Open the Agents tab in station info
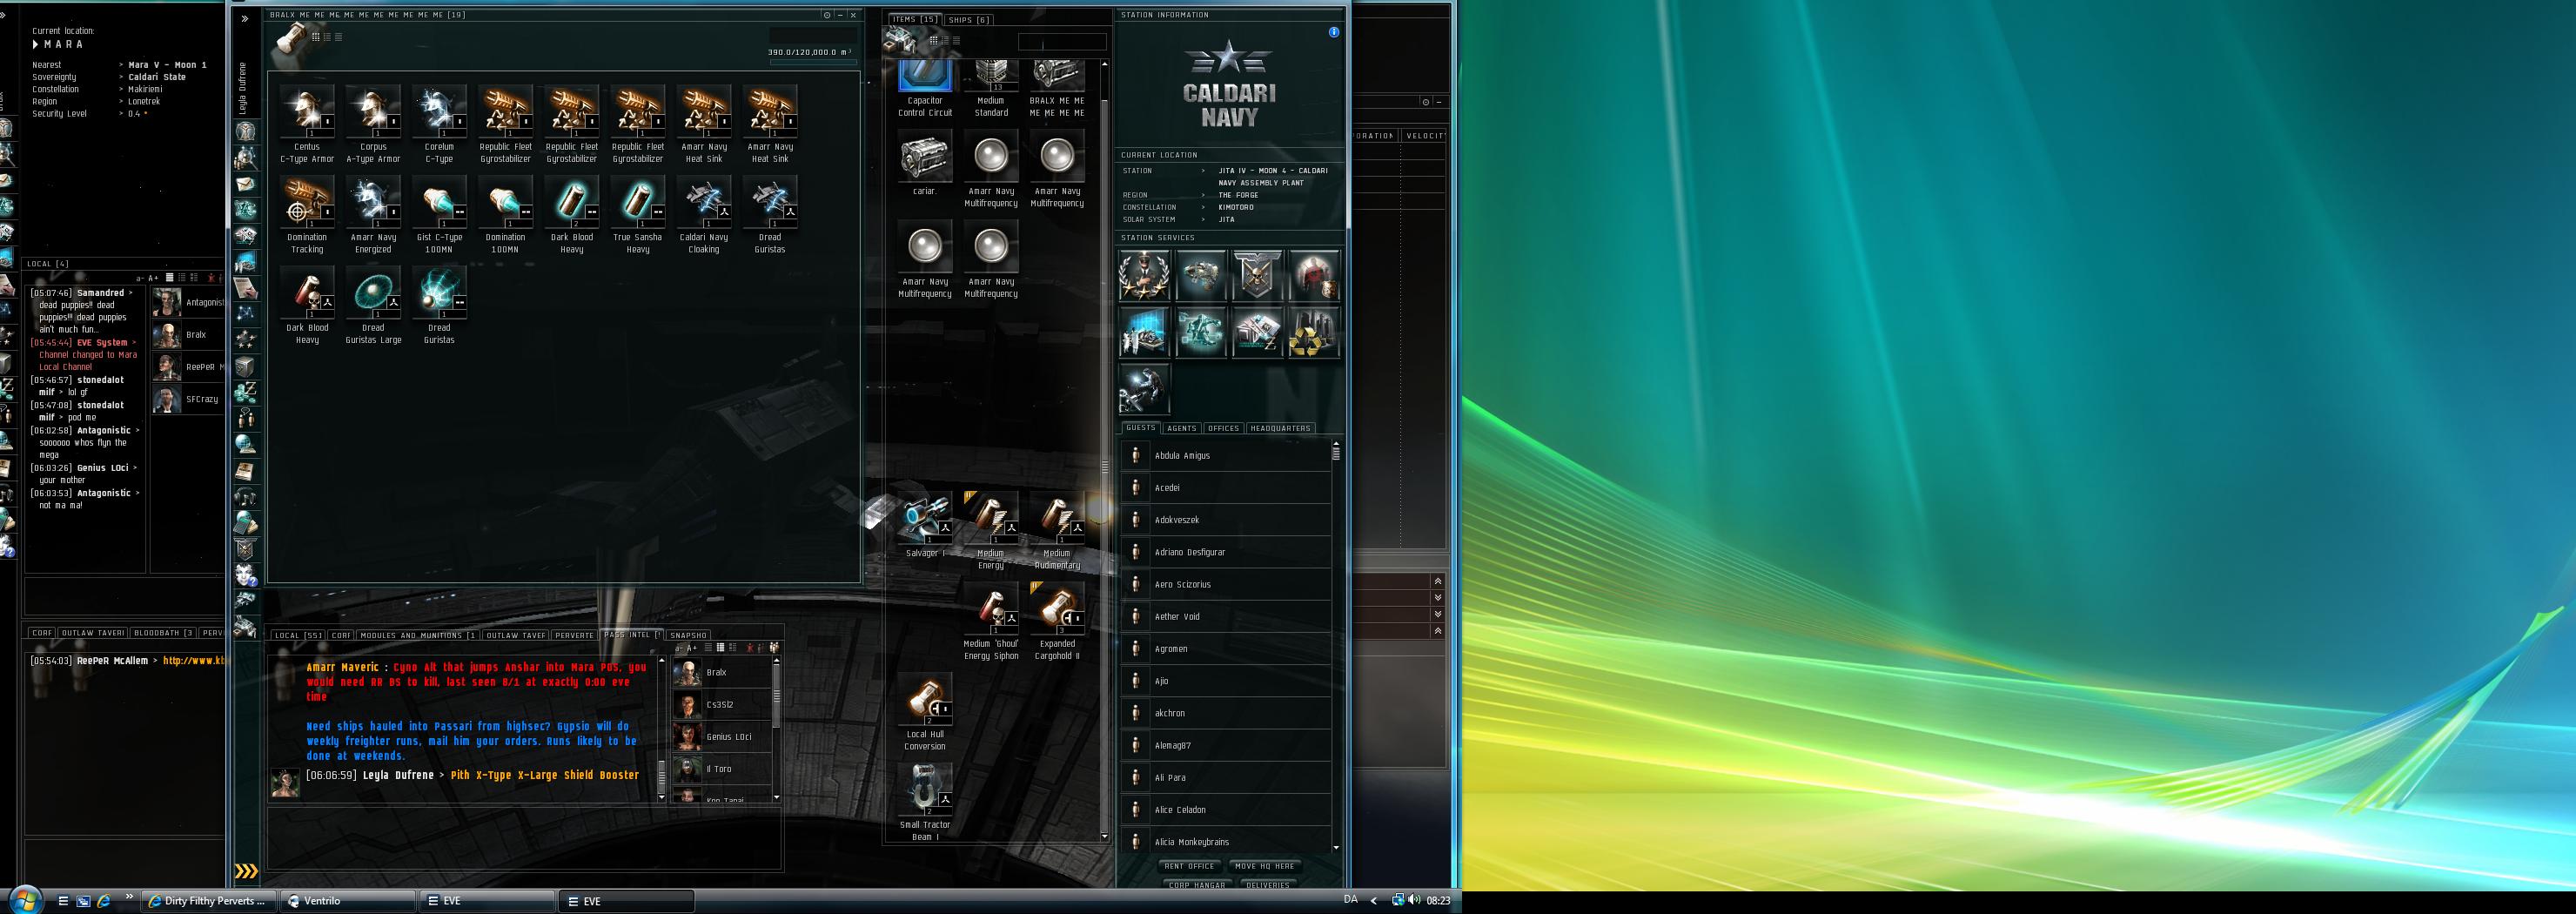This screenshot has height=914, width=2576. click(x=1182, y=428)
